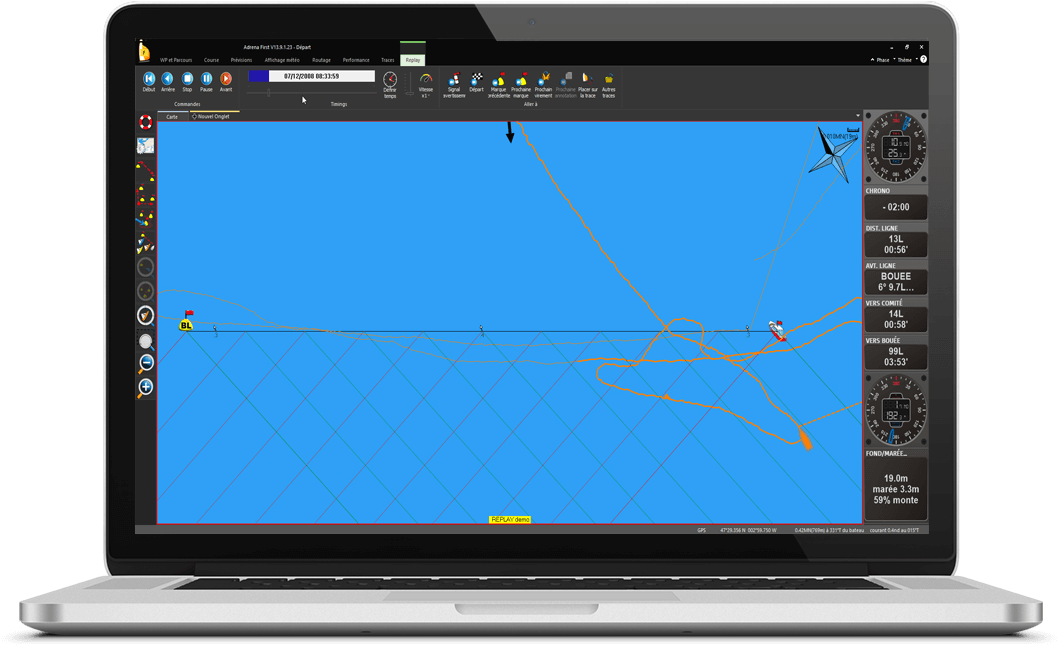Click the Définir temps clock icon
Viewport: 1057px width, 645px height.
(x=390, y=79)
